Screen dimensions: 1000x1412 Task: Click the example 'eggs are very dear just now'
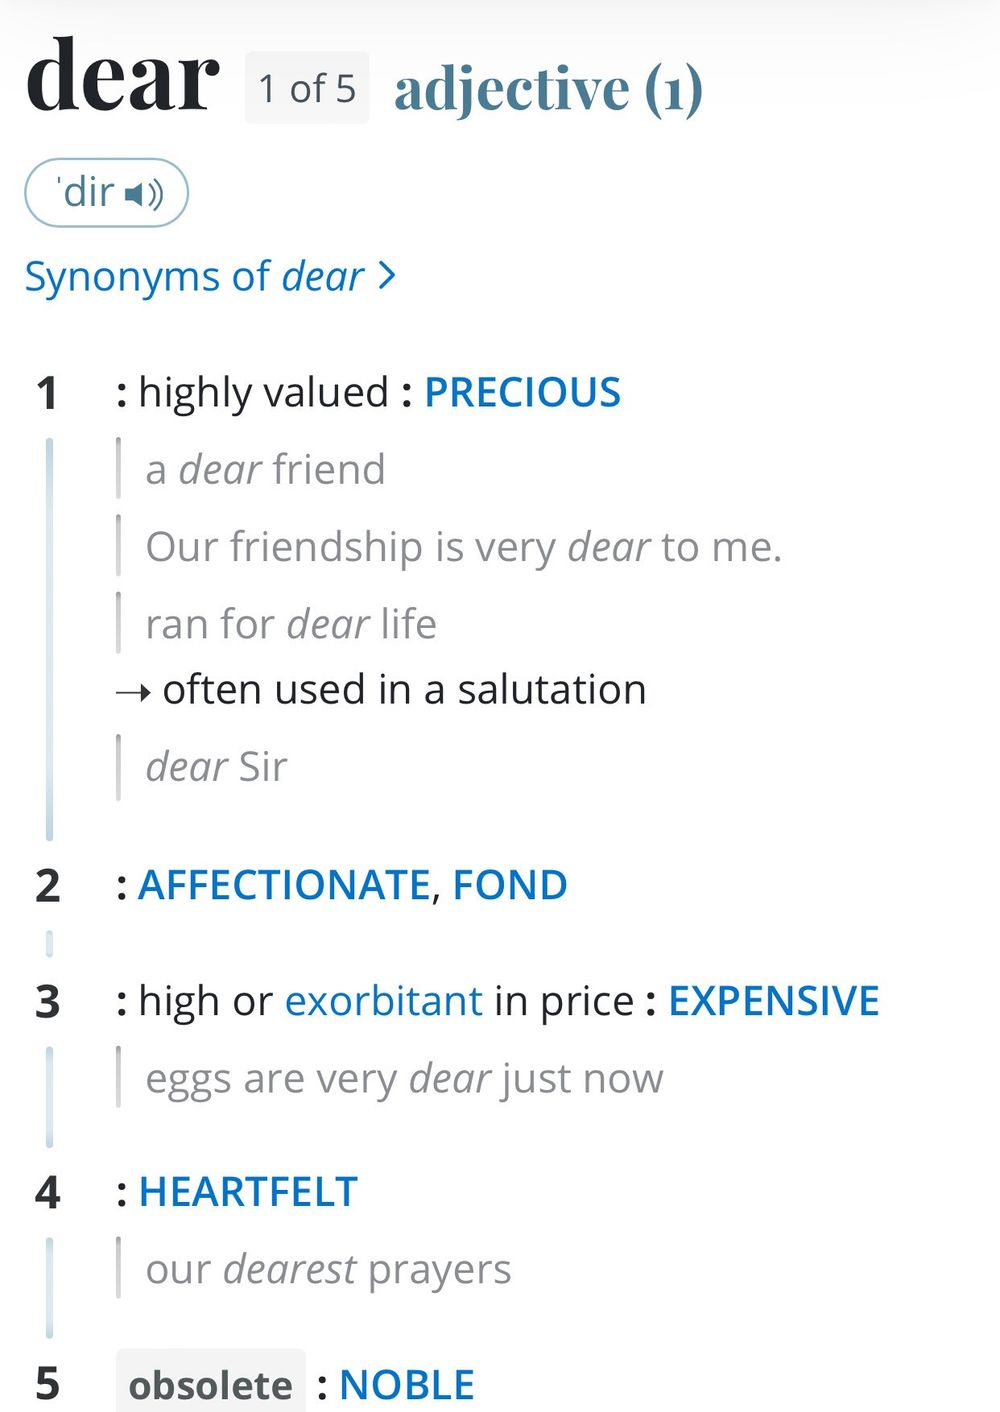[x=404, y=1078]
